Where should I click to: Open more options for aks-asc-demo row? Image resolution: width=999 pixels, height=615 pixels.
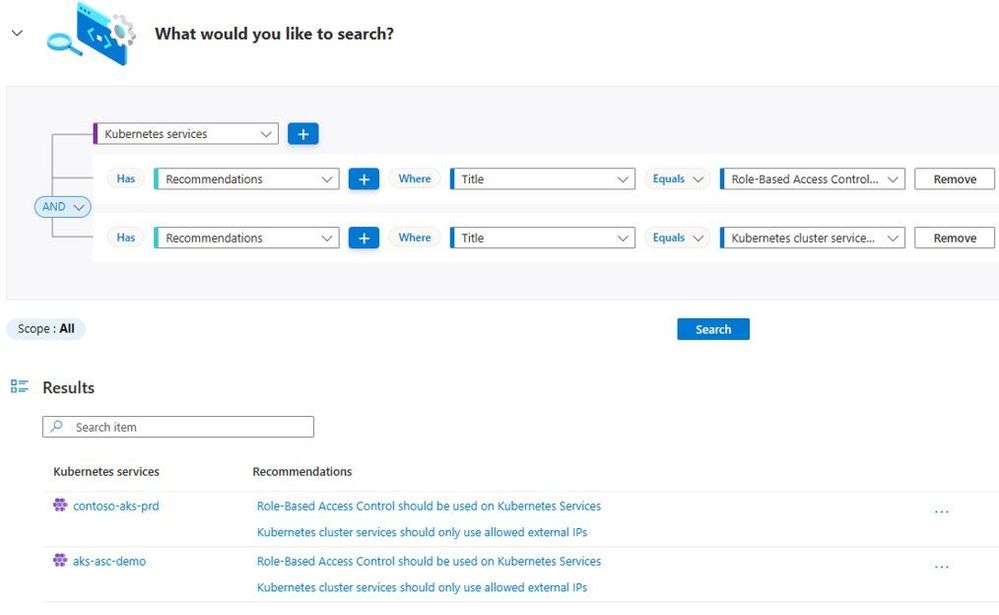tap(941, 567)
